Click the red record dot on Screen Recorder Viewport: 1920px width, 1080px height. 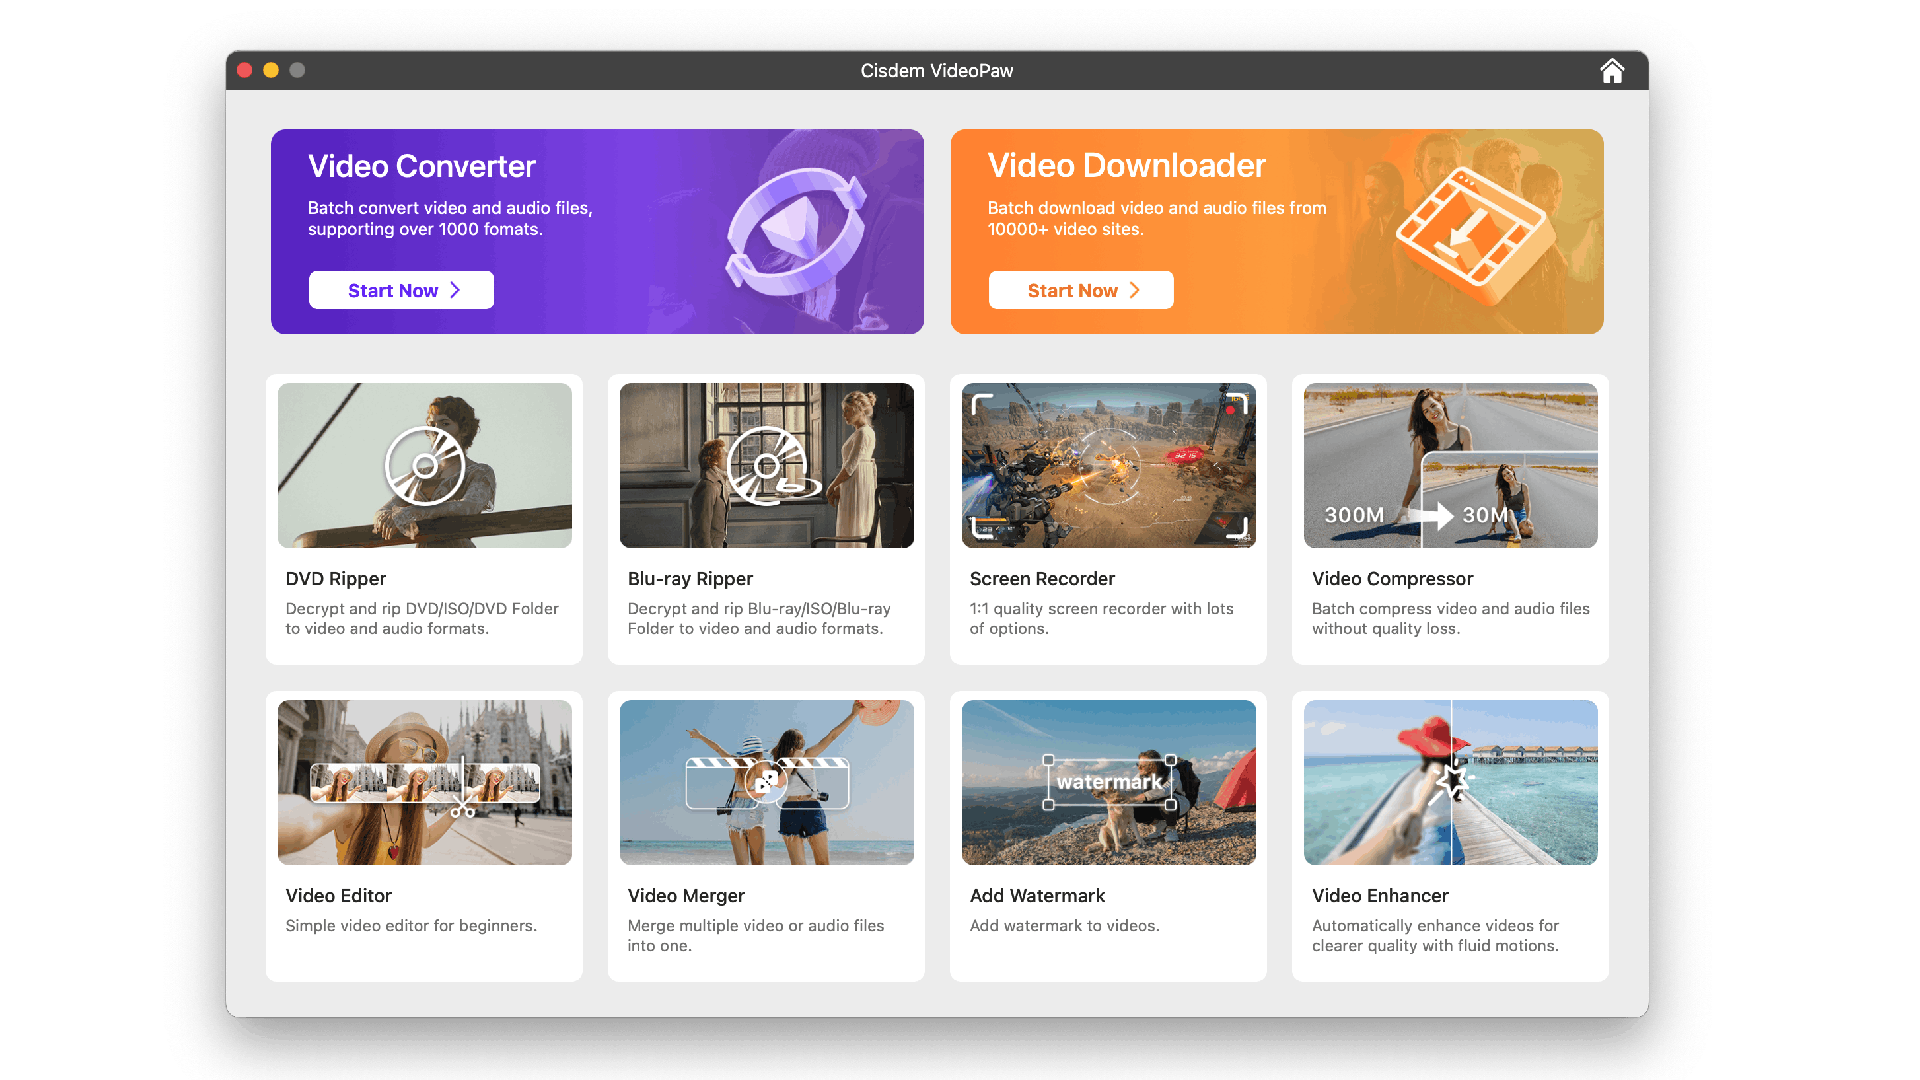1230,409
